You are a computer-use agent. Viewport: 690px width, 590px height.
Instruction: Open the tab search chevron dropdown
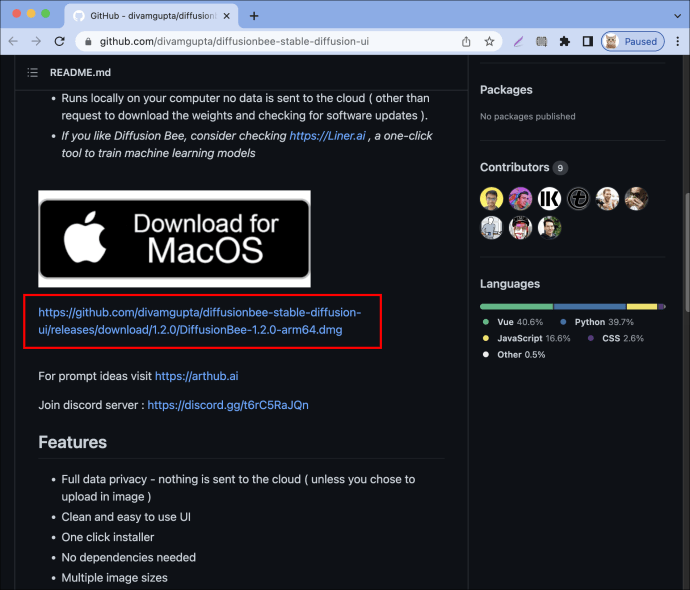tap(677, 16)
